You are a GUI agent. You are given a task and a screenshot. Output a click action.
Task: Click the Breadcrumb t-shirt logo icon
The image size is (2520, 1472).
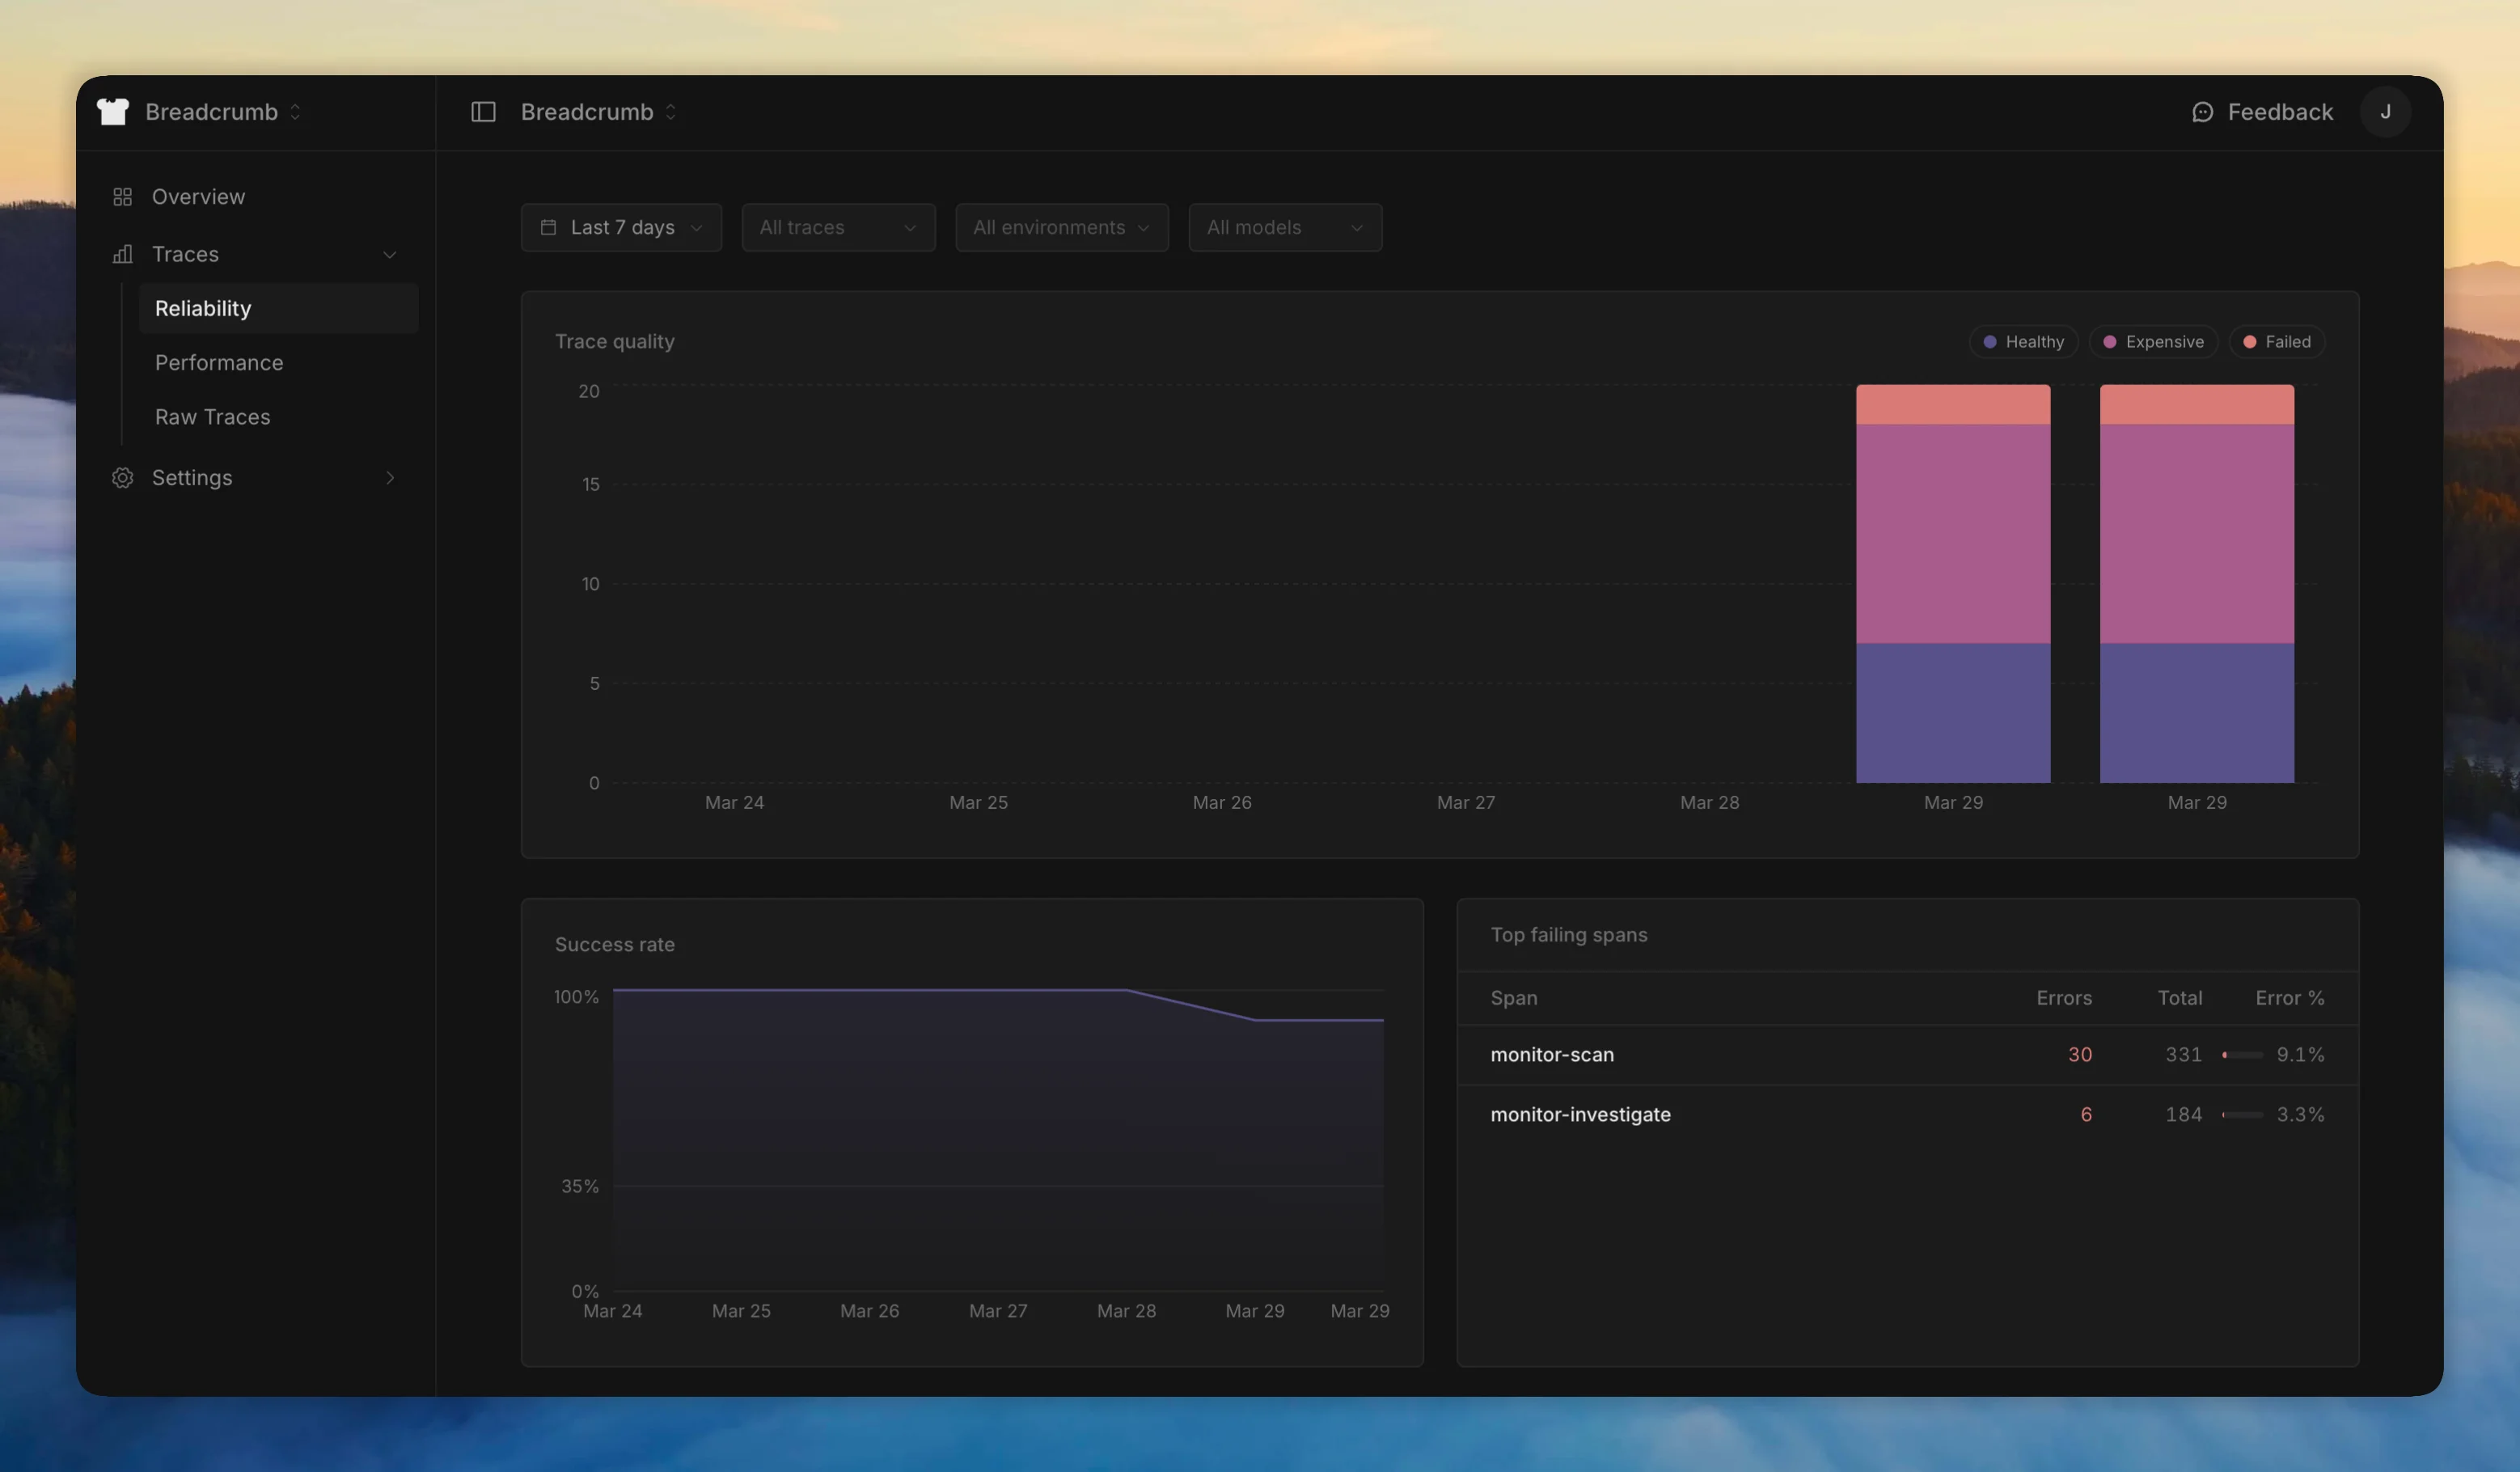click(113, 112)
